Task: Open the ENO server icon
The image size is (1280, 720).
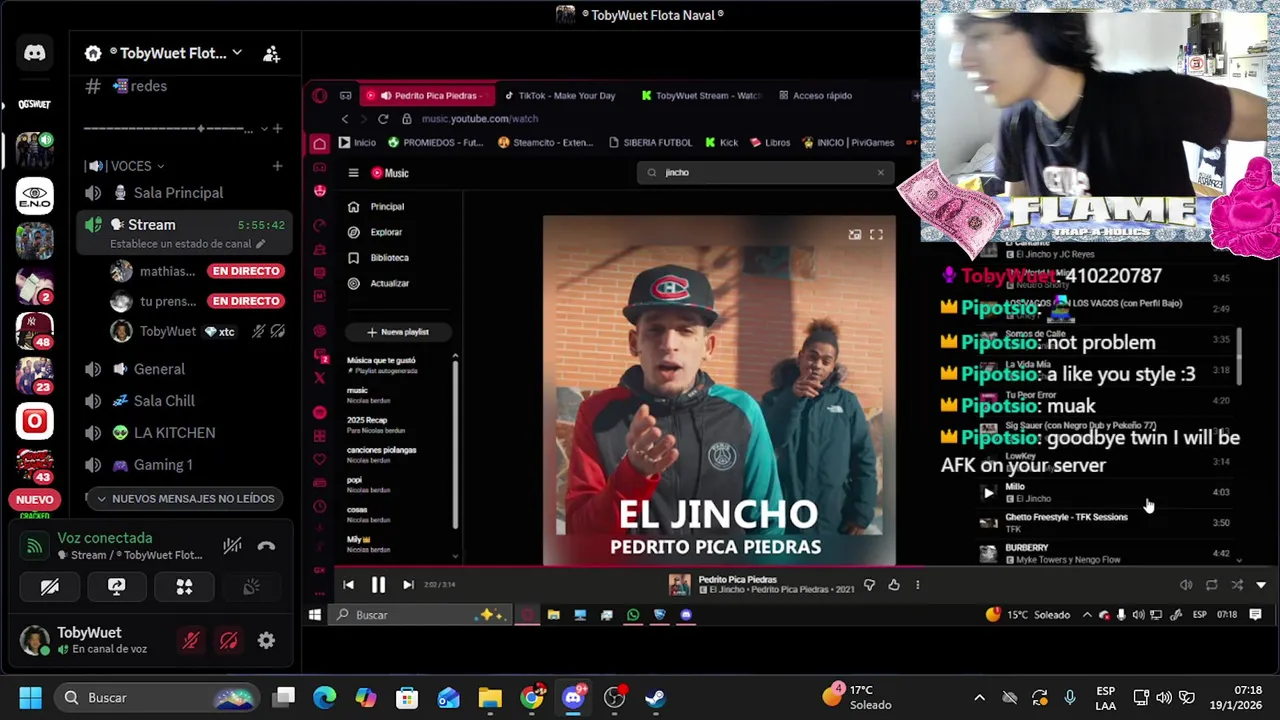Action: pyautogui.click(x=35, y=196)
